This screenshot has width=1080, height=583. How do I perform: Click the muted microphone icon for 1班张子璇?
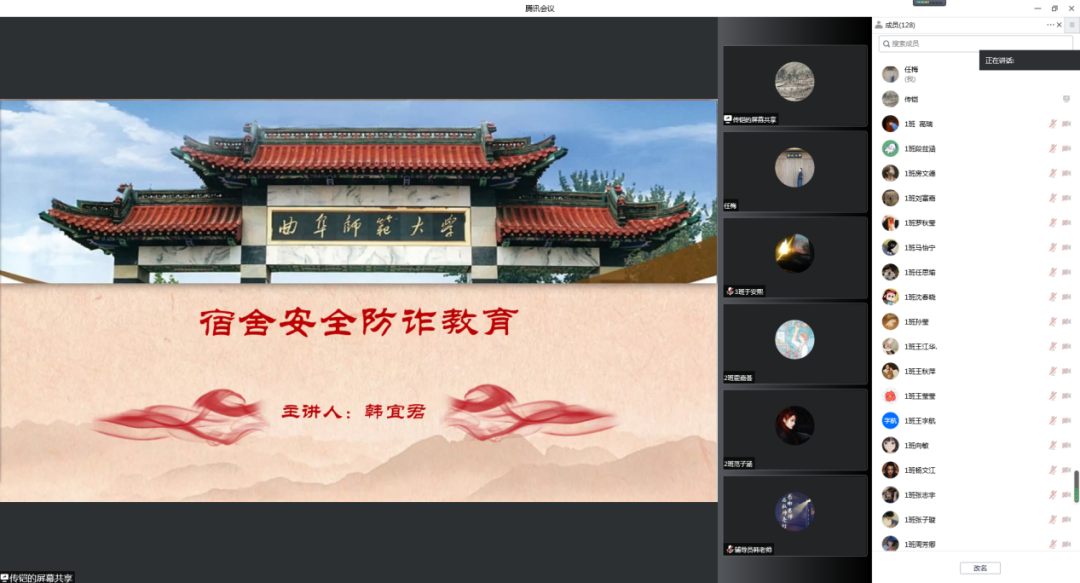coord(1052,520)
